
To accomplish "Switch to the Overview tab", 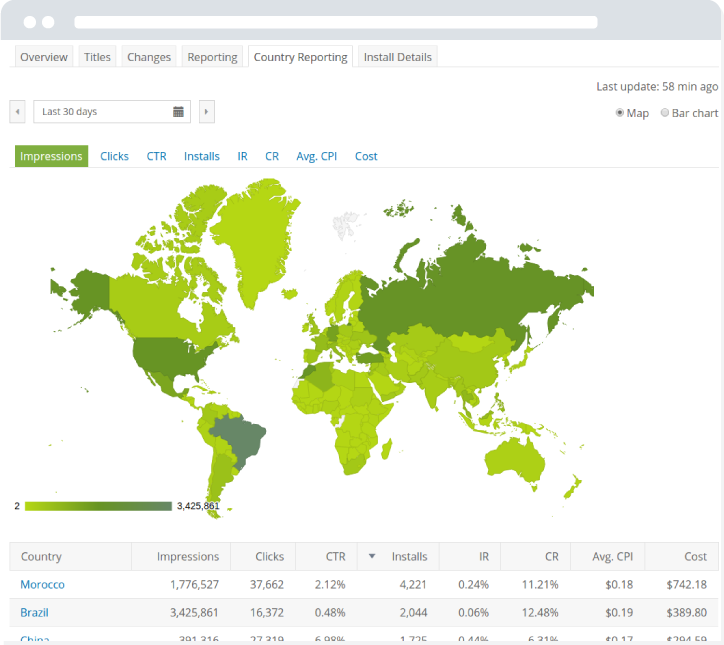I will tap(44, 57).
